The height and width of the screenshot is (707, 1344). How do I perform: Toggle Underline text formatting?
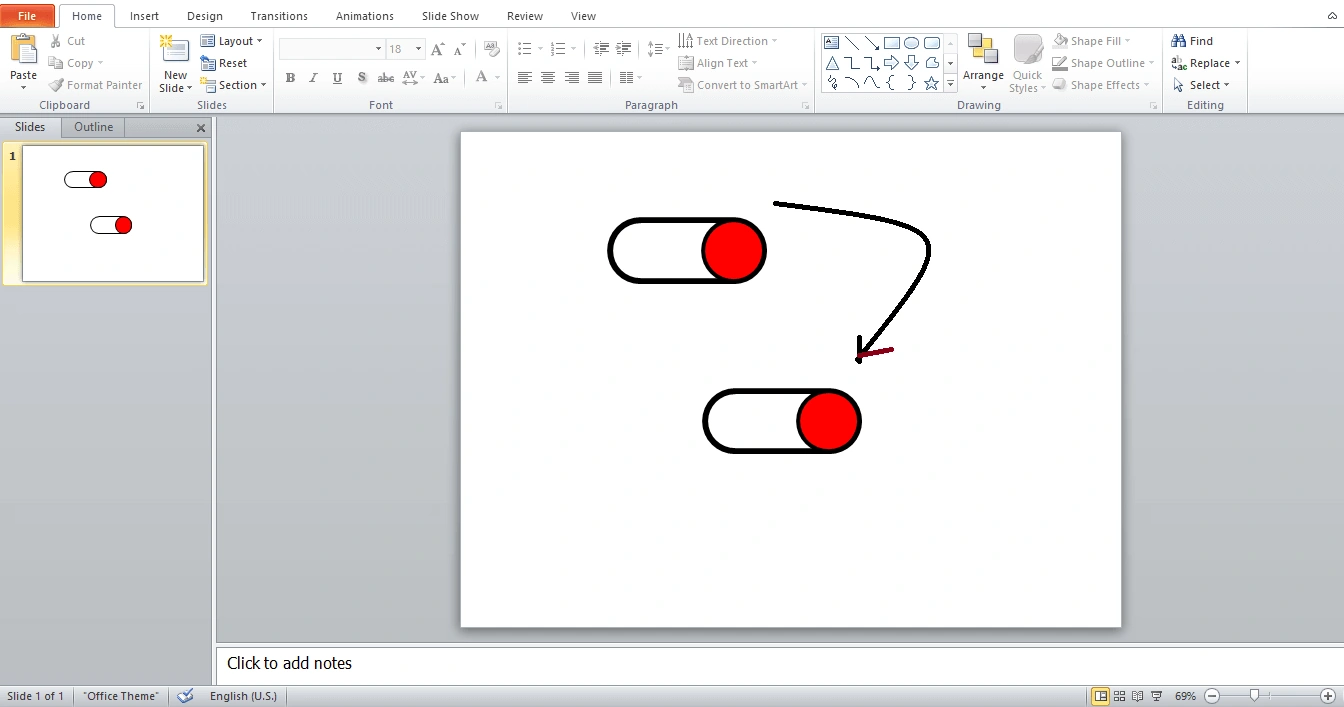point(337,78)
